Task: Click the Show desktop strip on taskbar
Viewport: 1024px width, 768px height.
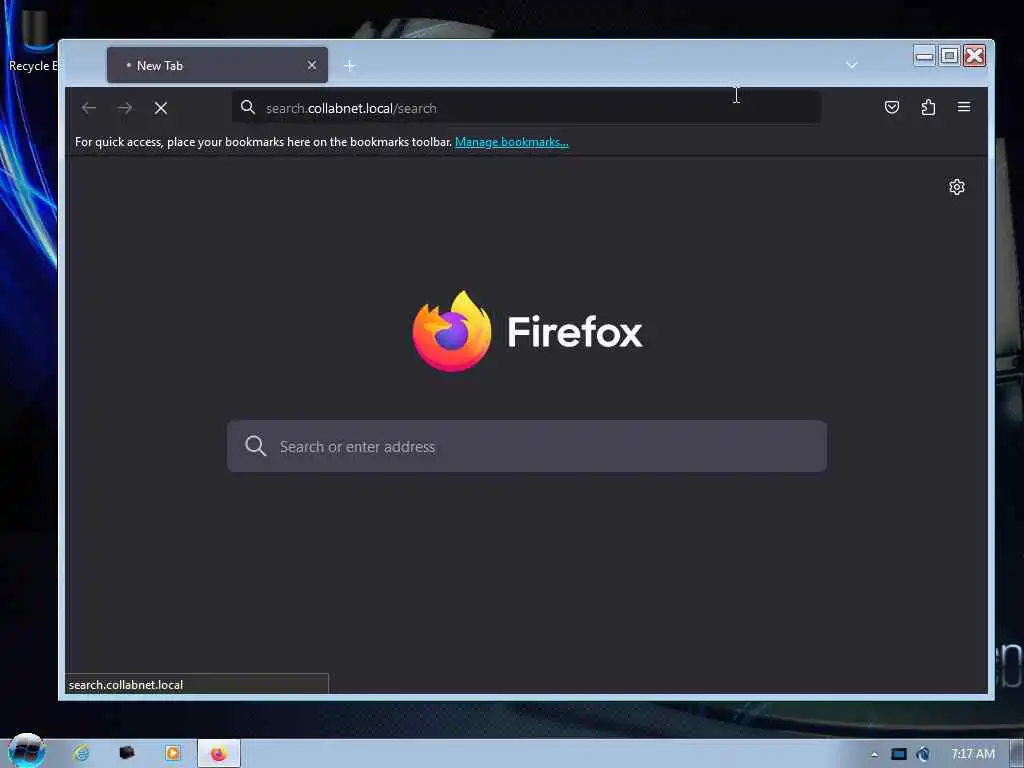Action: click(1017, 754)
